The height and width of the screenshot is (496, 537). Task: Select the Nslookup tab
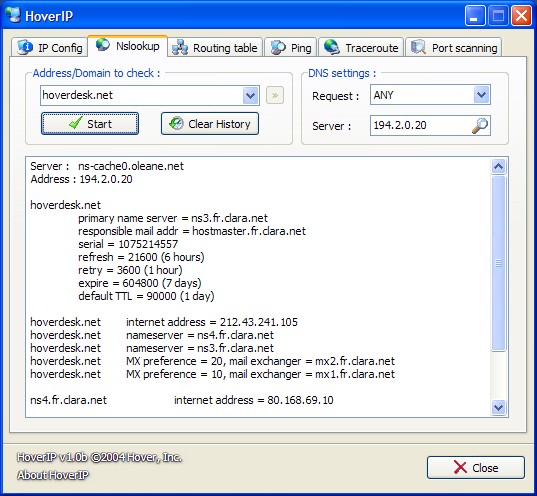128,46
